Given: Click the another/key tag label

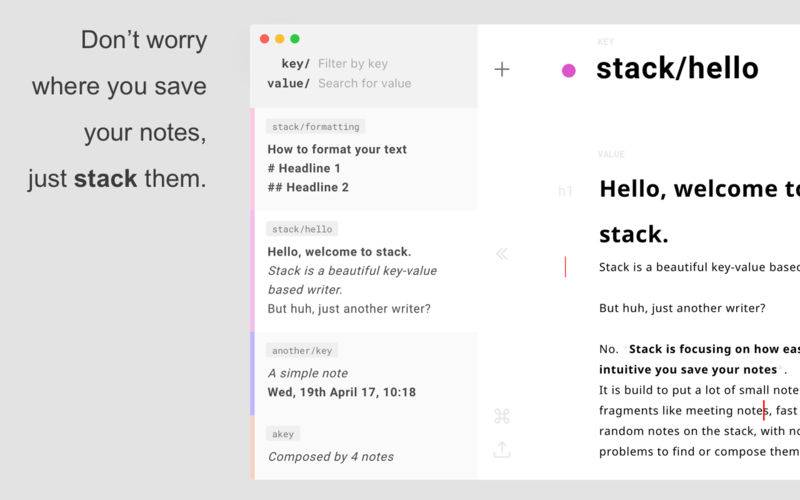Looking at the screenshot, I should (x=302, y=351).
